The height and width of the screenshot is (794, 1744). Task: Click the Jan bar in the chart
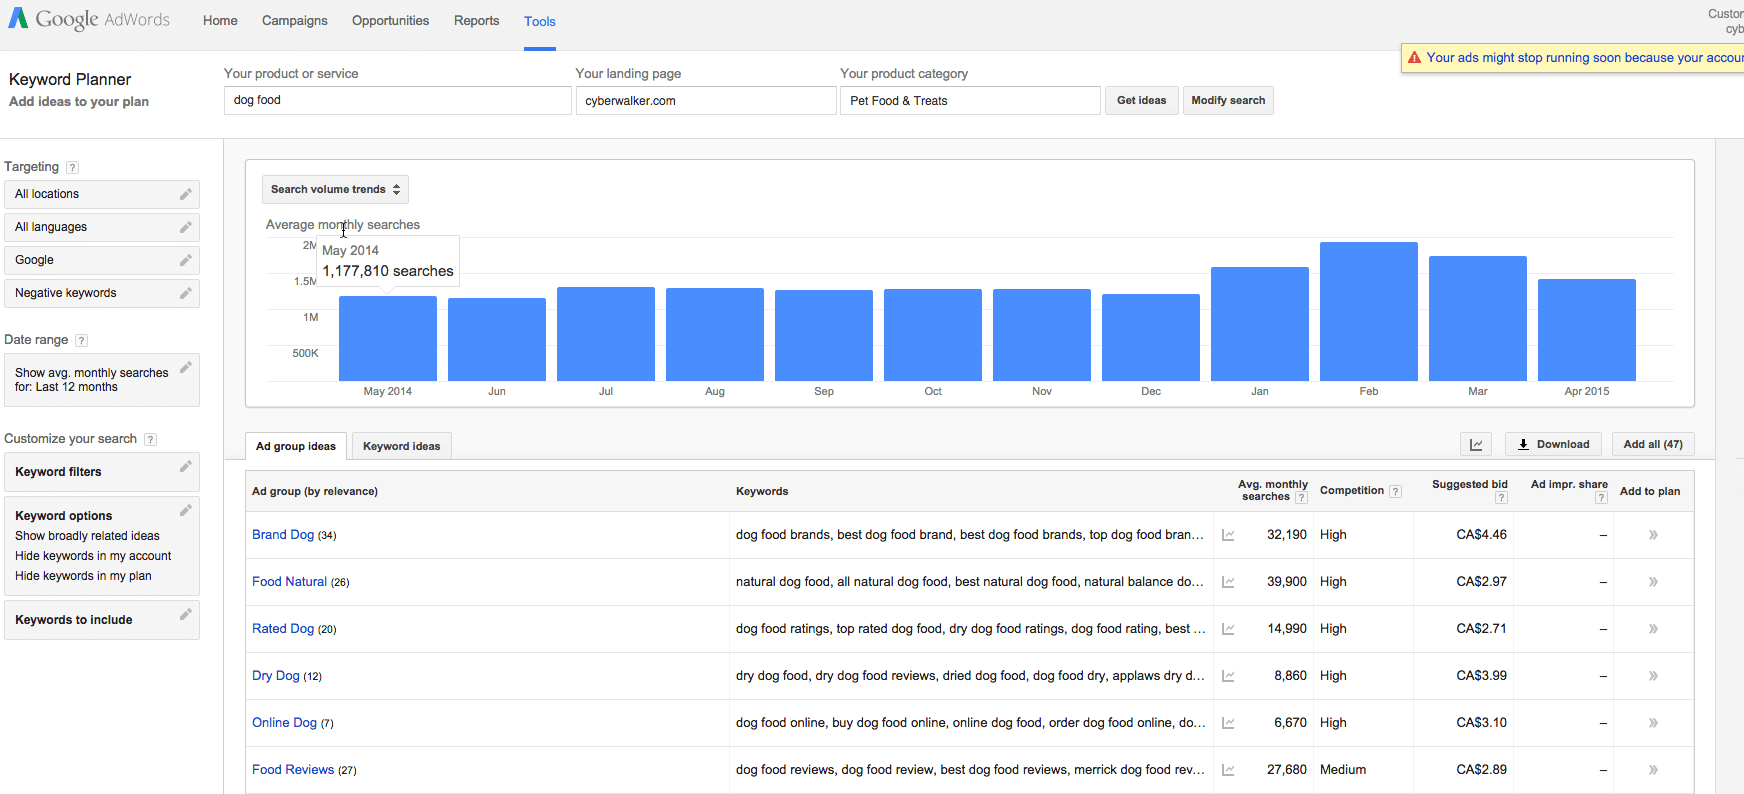click(1260, 324)
